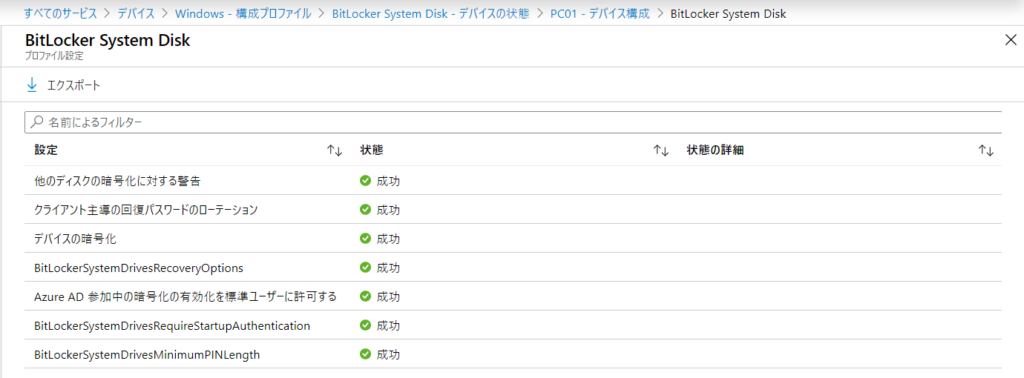Click final BitLocker System Disk breadcrumb text
The width and height of the screenshot is (1024, 378).
pyautogui.click(x=728, y=13)
